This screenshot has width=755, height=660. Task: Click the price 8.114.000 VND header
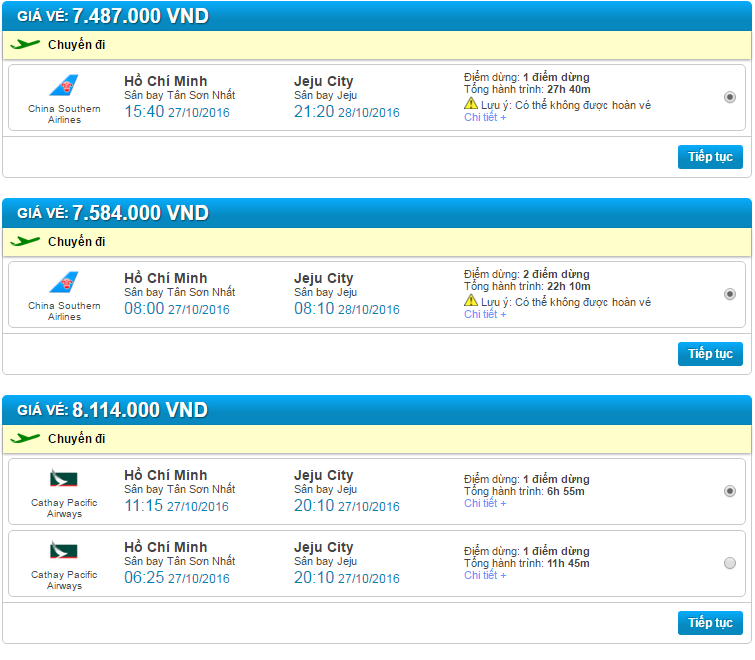(x=140, y=410)
